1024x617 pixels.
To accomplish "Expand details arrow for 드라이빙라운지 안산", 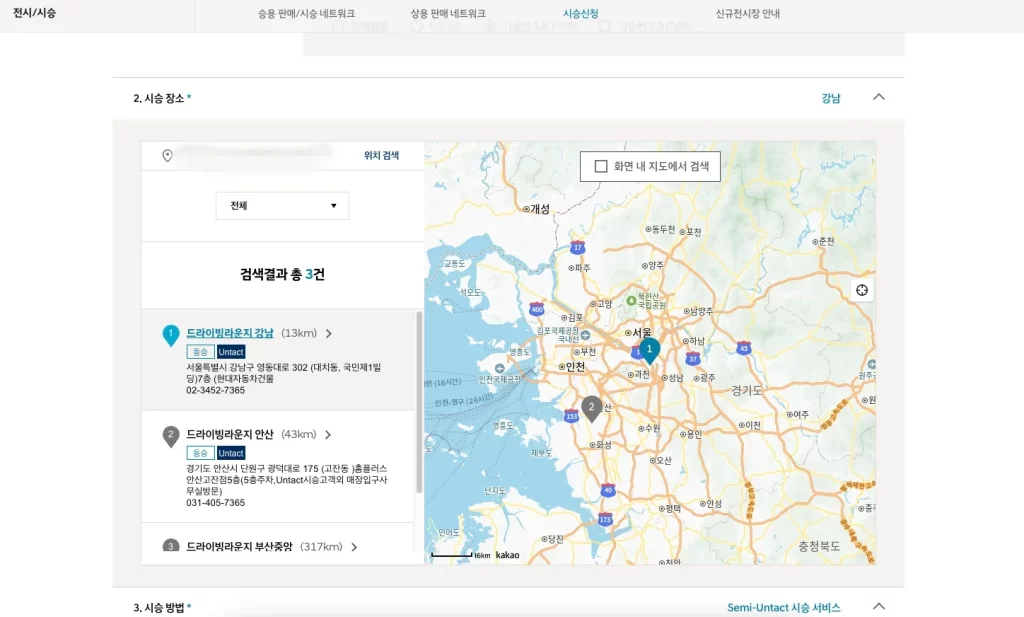I will coord(328,435).
